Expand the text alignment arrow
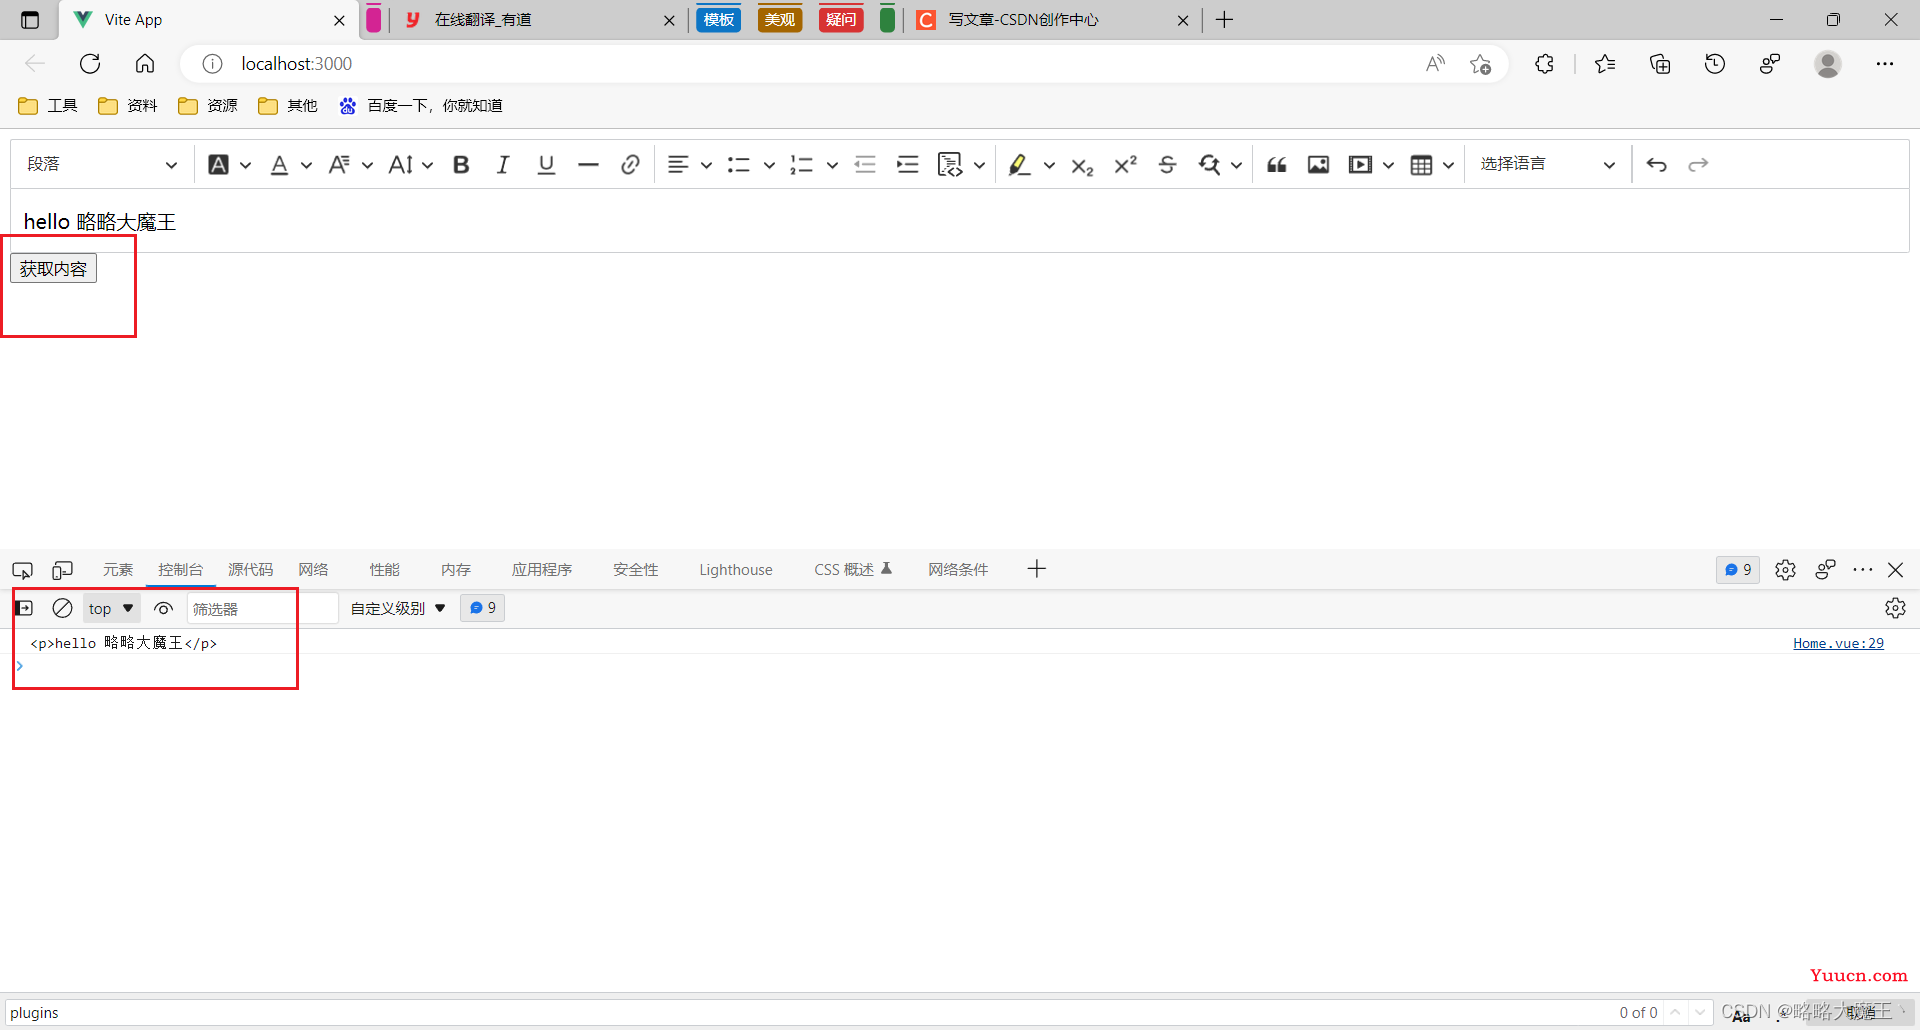 pyautogui.click(x=706, y=165)
